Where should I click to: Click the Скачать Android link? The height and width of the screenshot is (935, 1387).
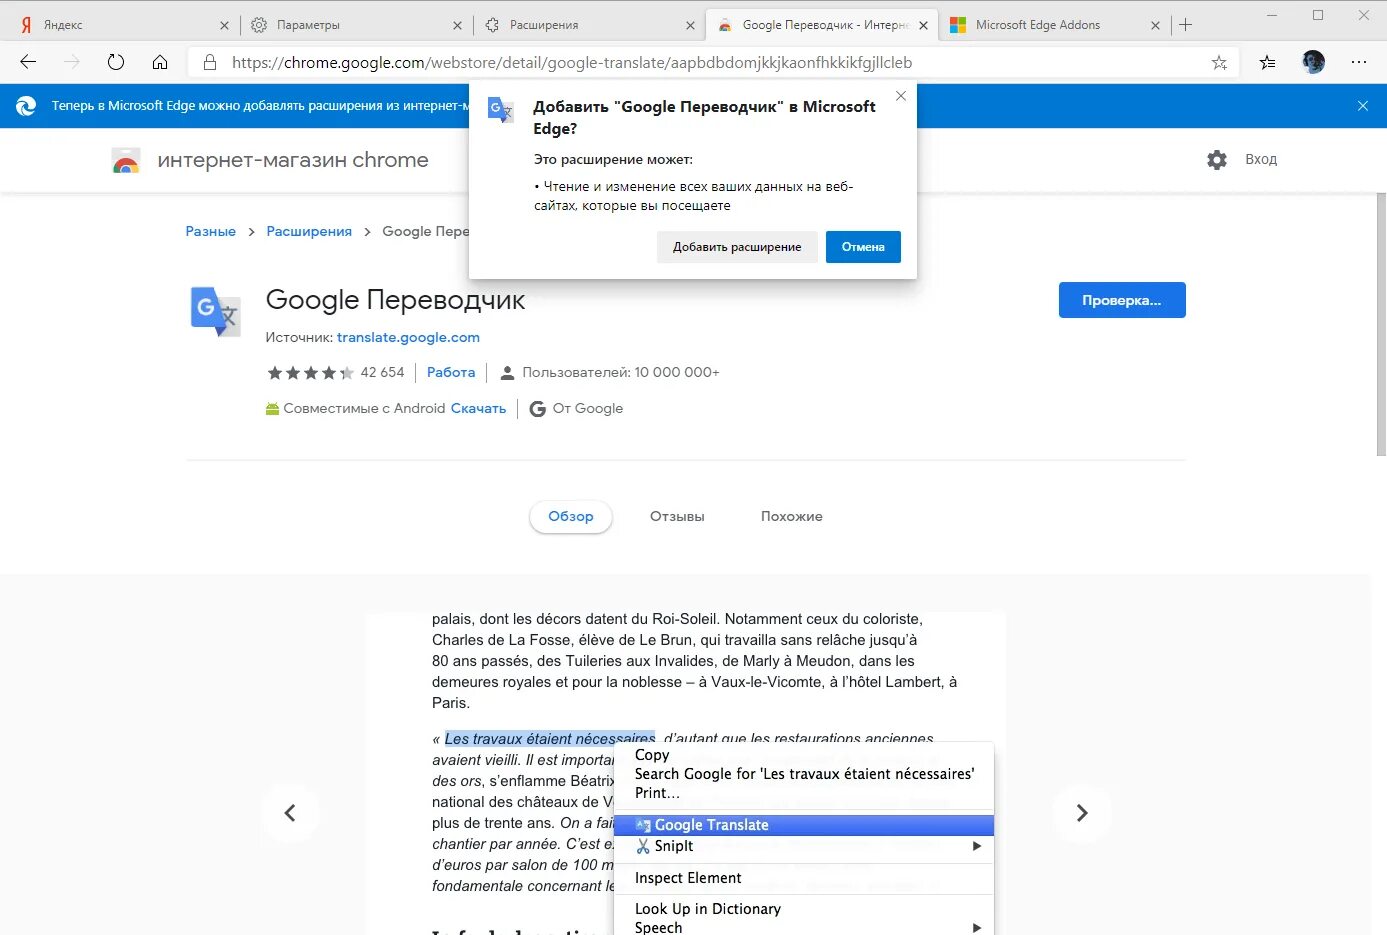pyautogui.click(x=478, y=409)
